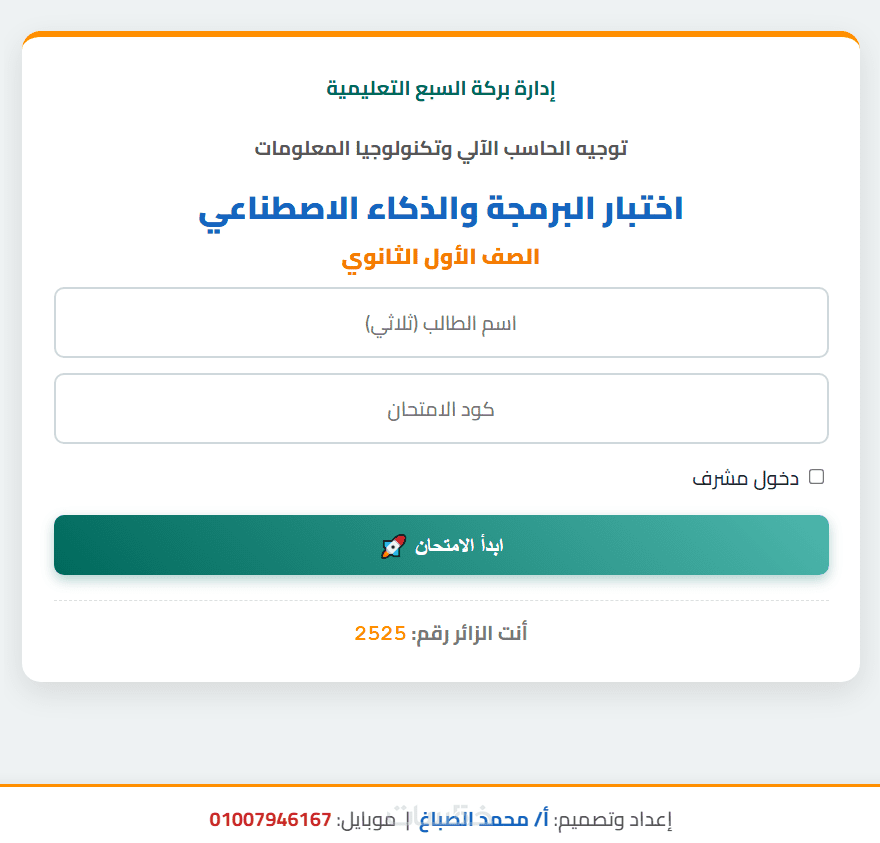Select the visitor count 2525
Screen dimensions: 880x843
pyautogui.click(x=380, y=633)
